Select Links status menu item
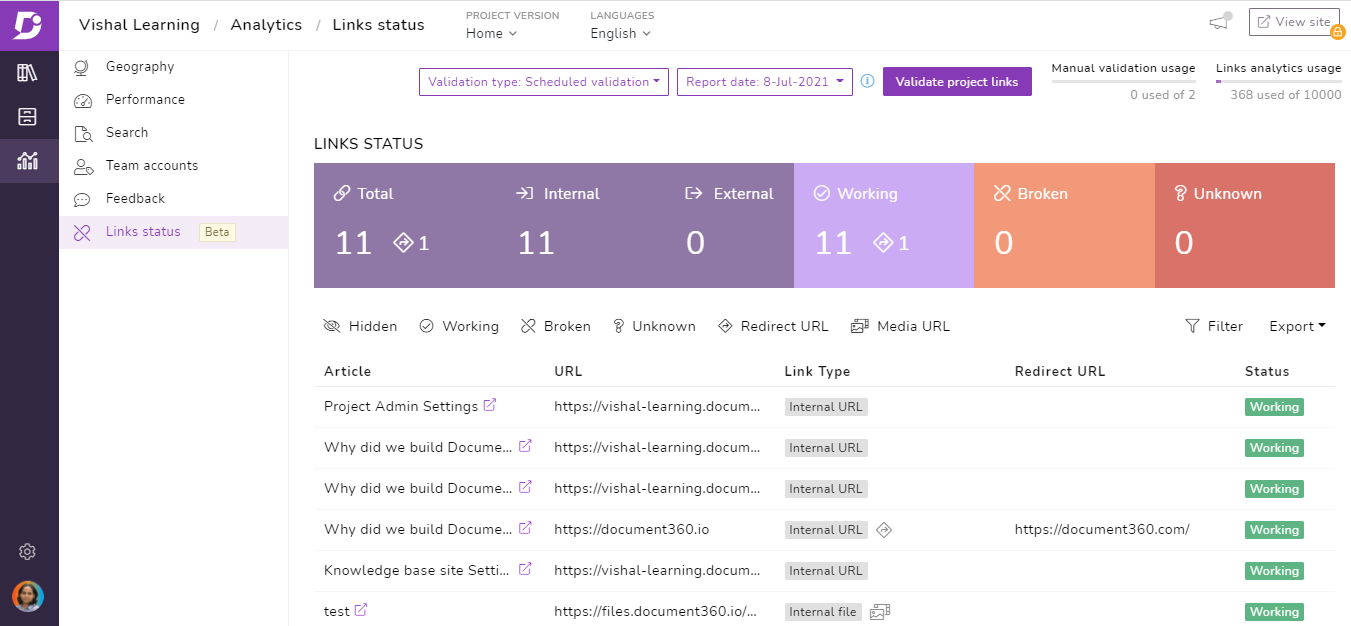1351x626 pixels. pos(173,232)
